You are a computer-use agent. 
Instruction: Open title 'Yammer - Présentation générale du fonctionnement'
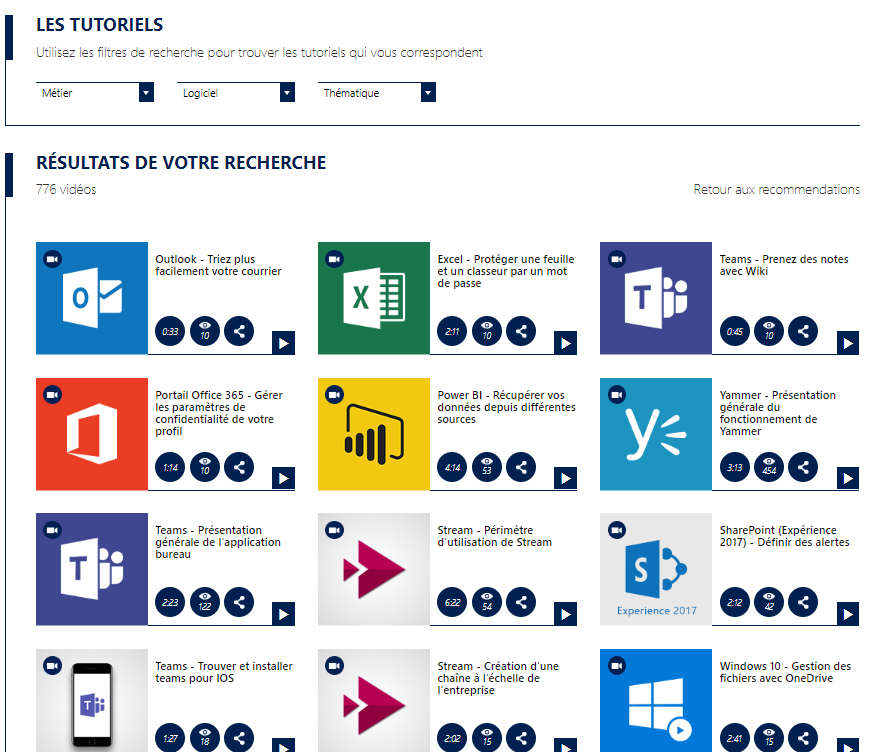778,413
